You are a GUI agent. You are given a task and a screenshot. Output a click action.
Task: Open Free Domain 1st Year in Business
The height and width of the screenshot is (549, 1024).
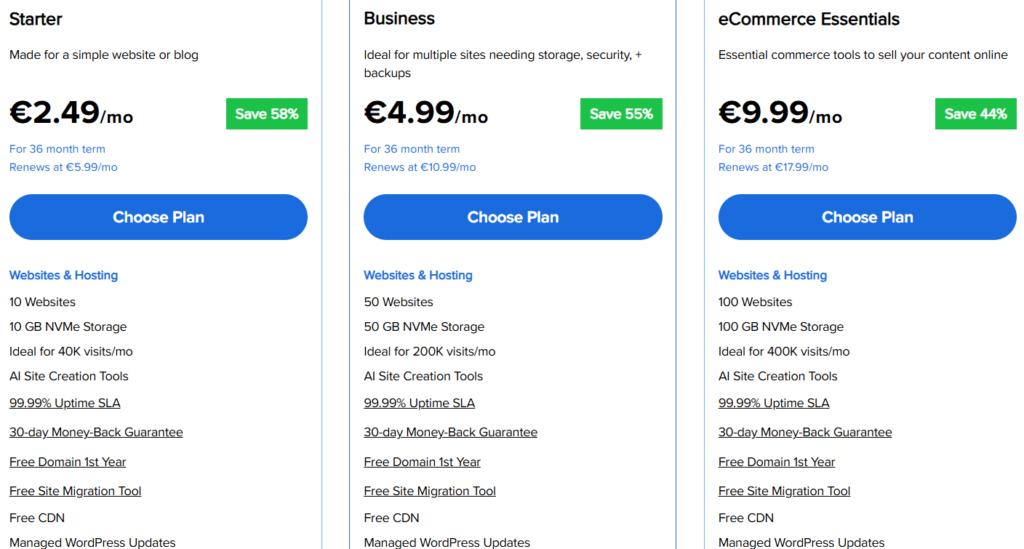pos(422,462)
